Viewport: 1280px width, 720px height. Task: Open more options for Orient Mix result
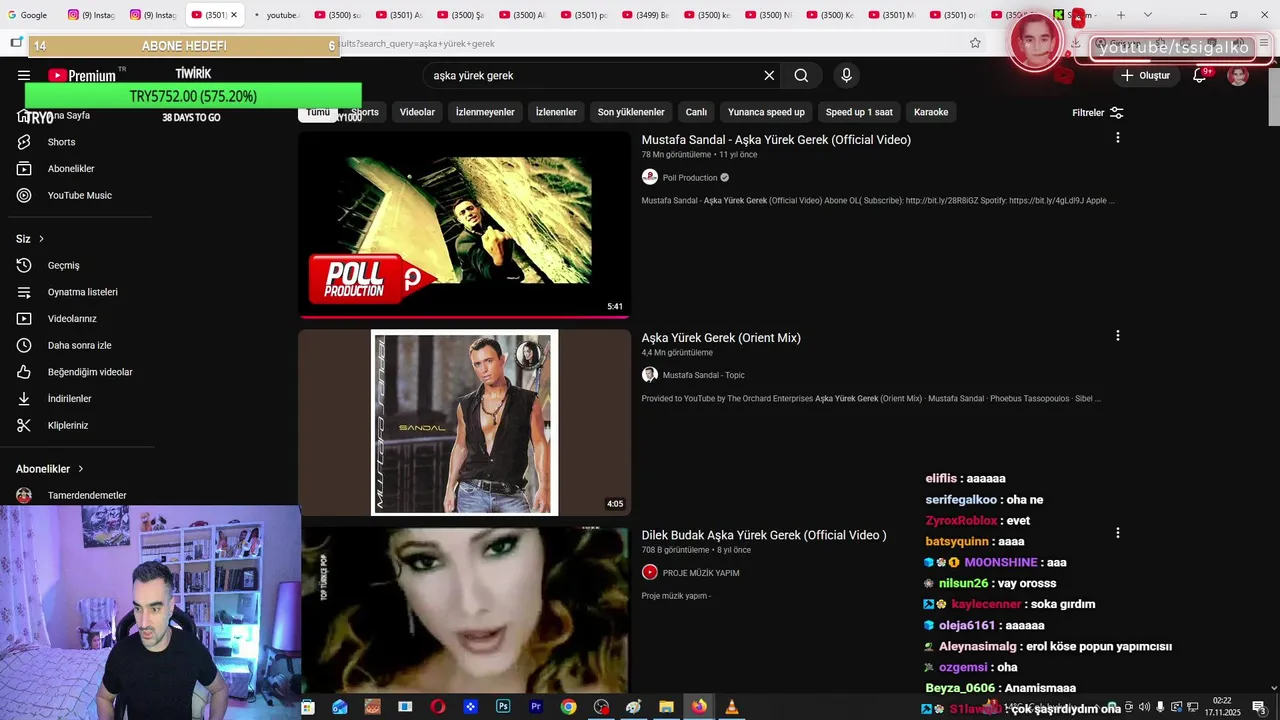coord(1117,336)
